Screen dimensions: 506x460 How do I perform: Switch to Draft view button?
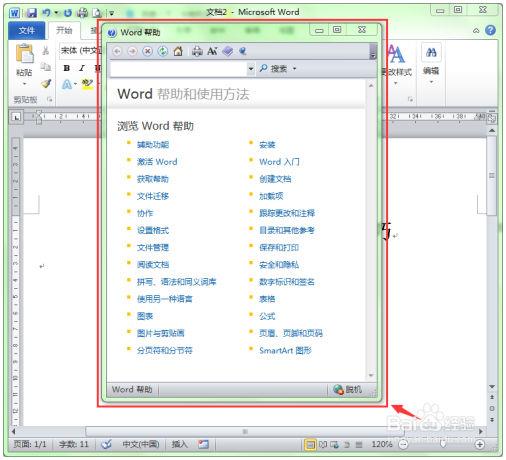(359, 444)
